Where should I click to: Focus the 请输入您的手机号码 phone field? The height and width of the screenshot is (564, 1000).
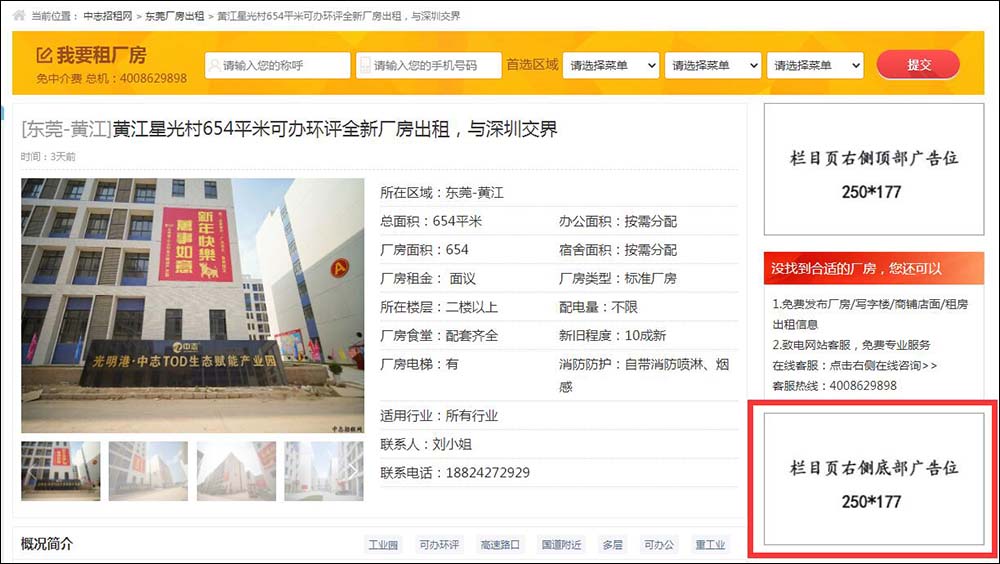click(429, 65)
